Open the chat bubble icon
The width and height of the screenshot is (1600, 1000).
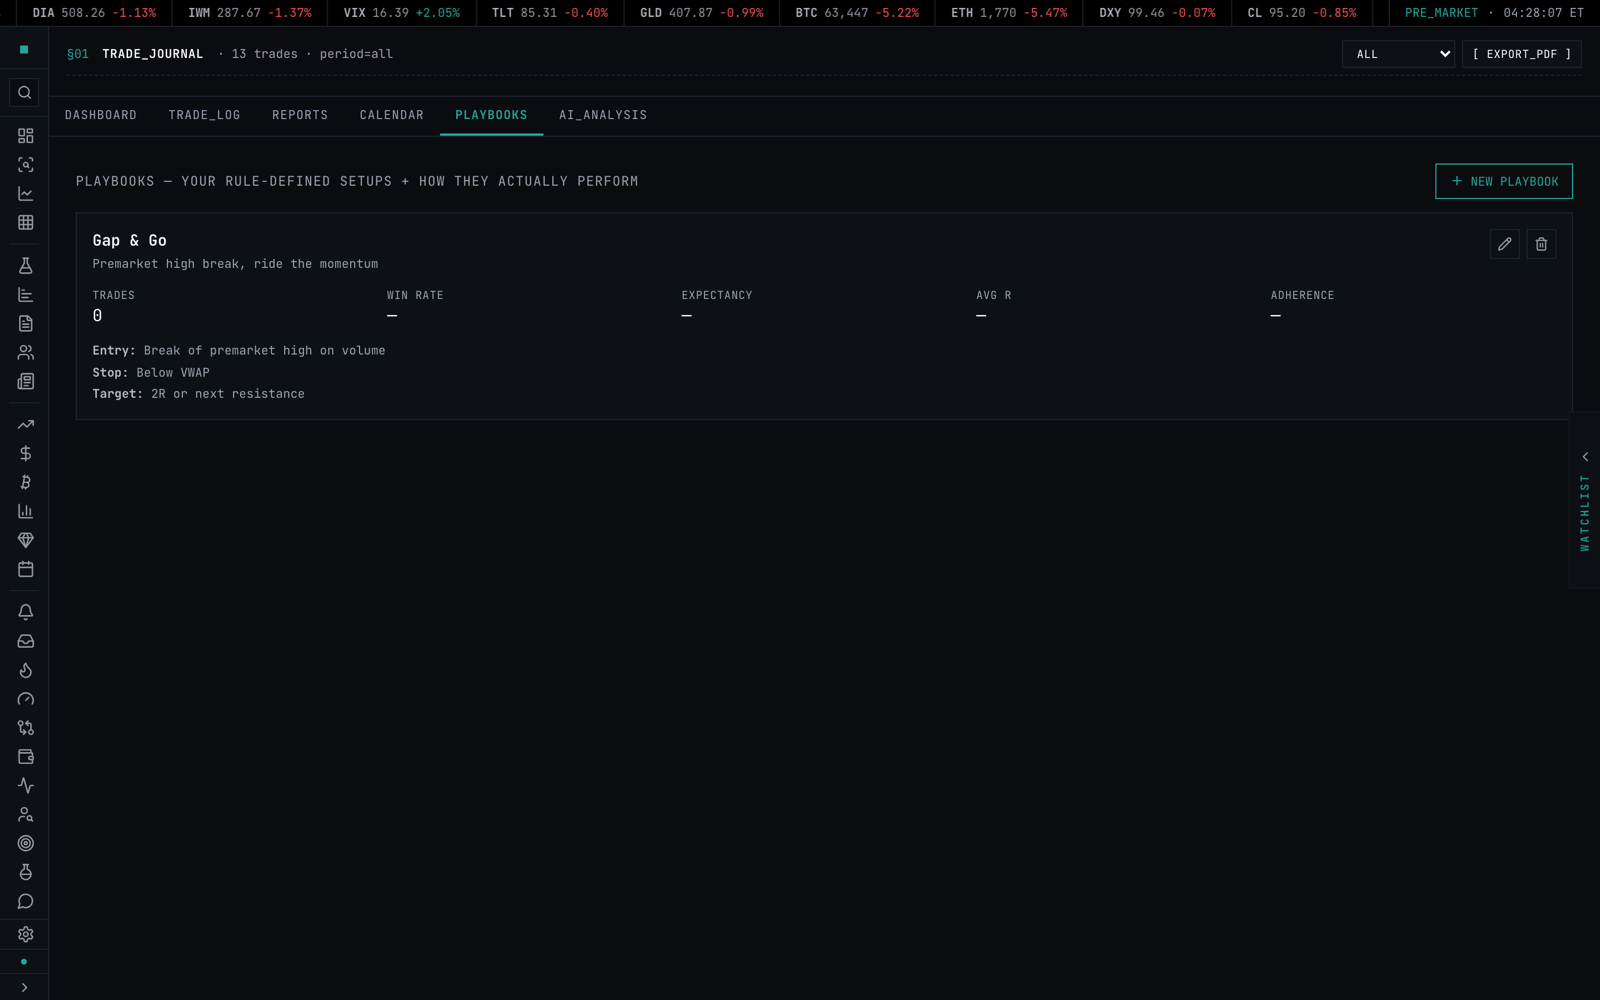(25, 901)
